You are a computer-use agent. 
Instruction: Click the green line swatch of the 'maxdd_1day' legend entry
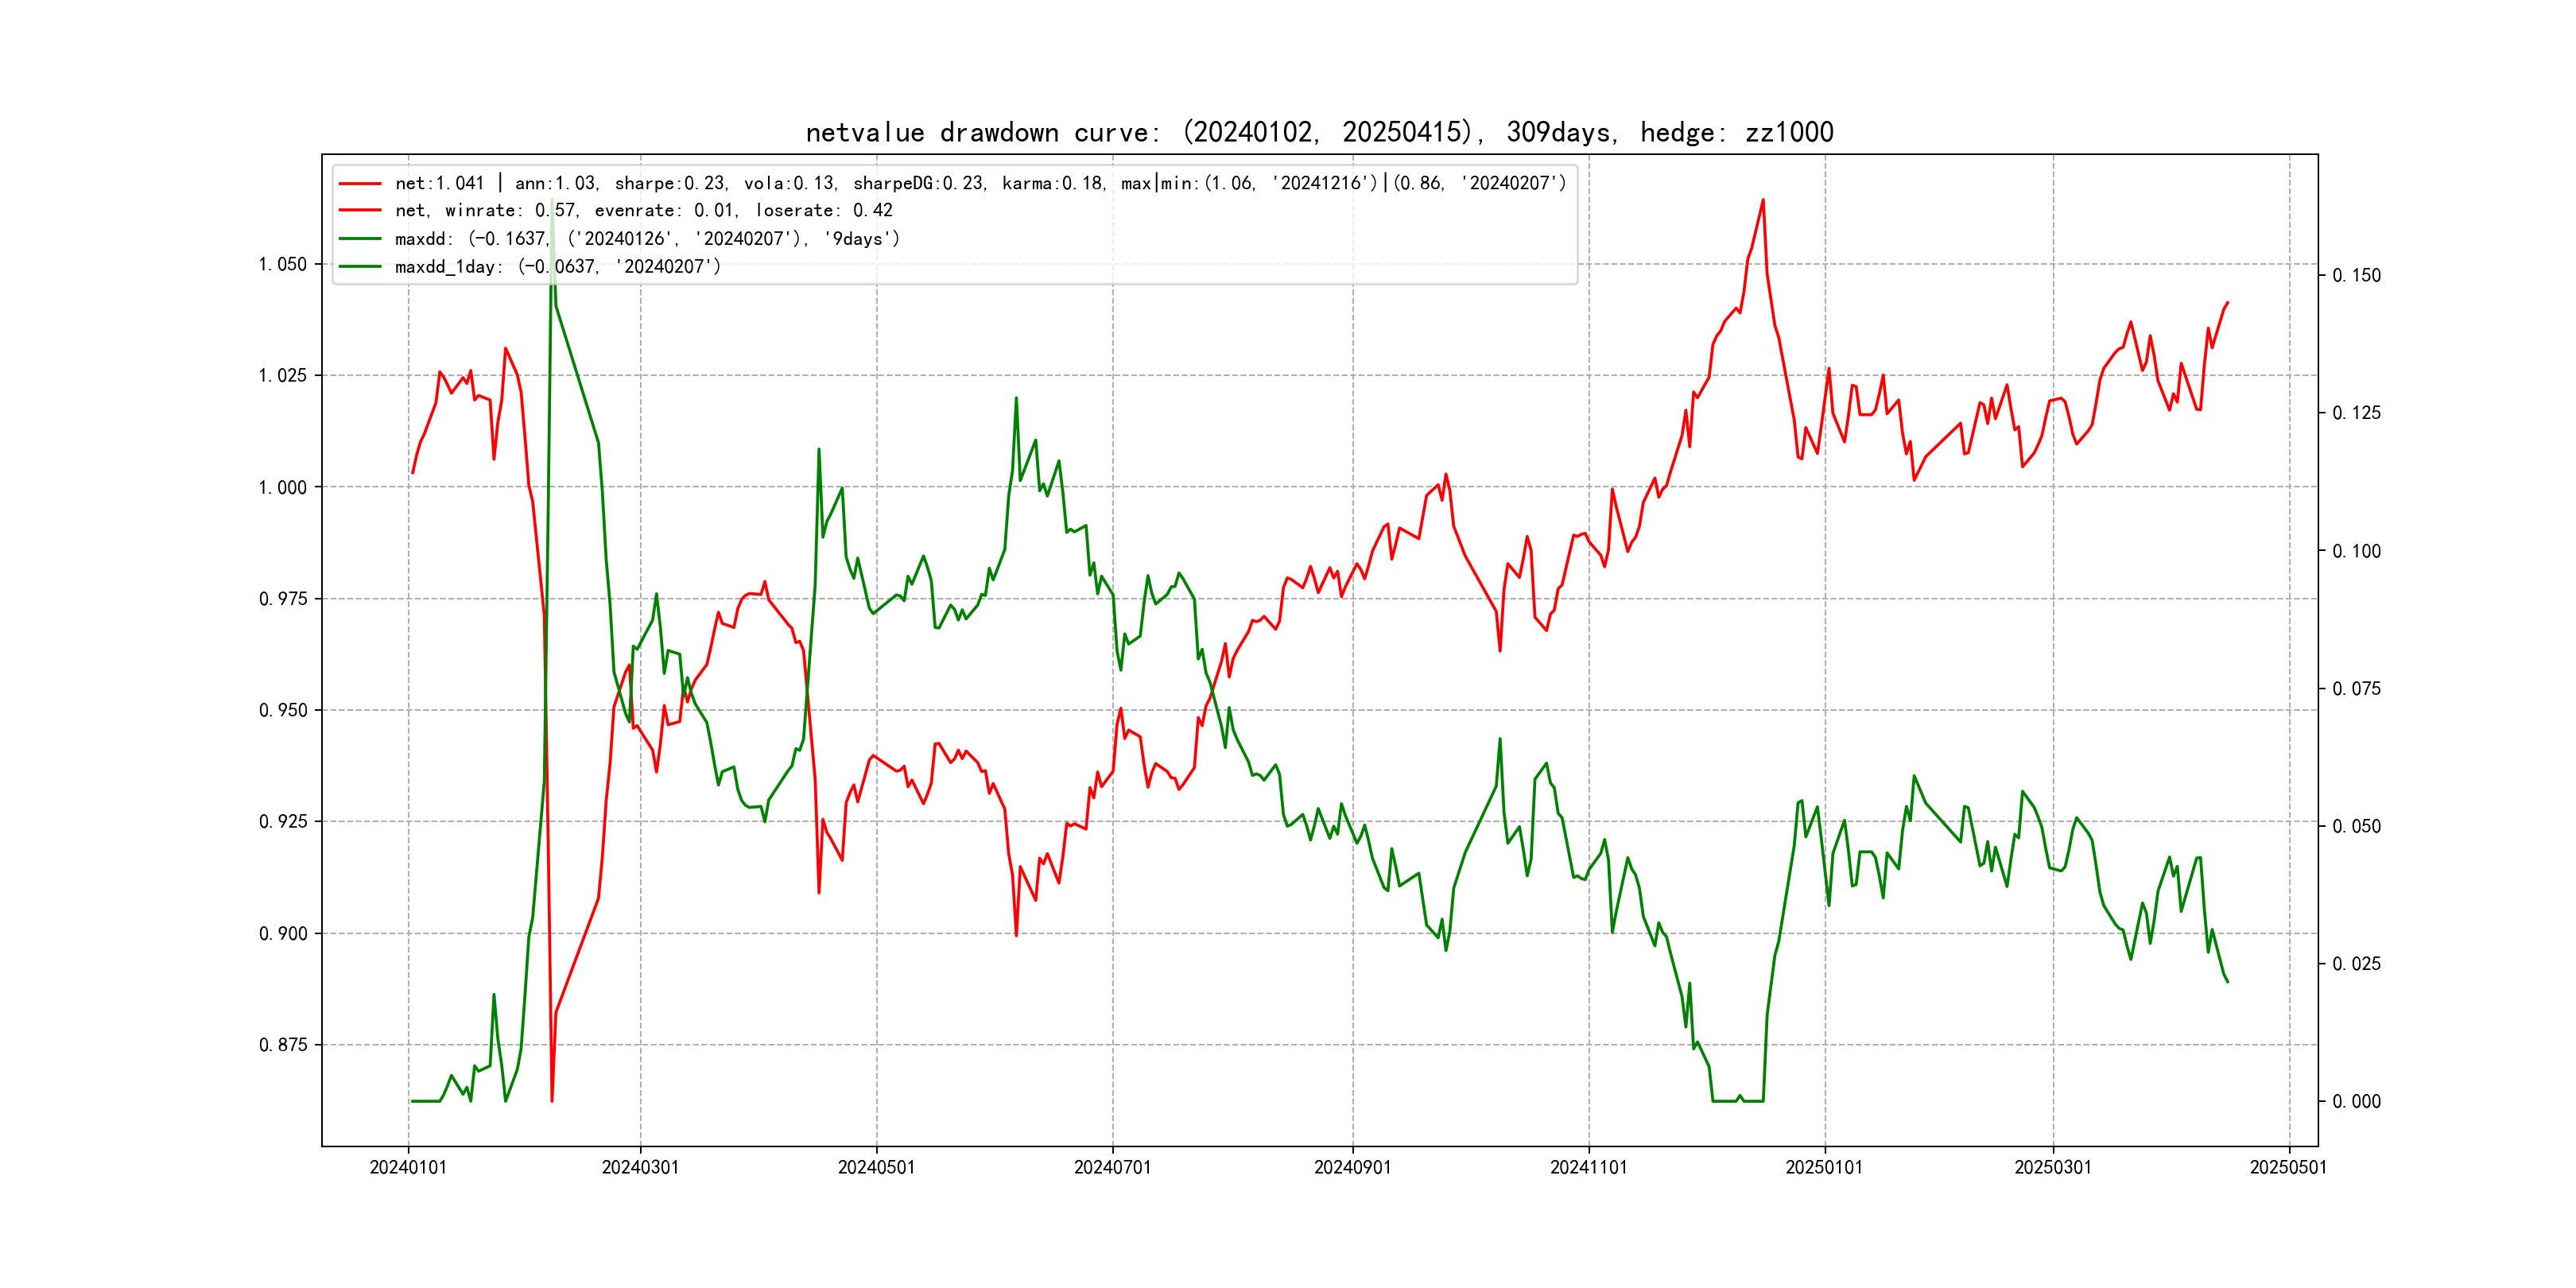click(360, 267)
